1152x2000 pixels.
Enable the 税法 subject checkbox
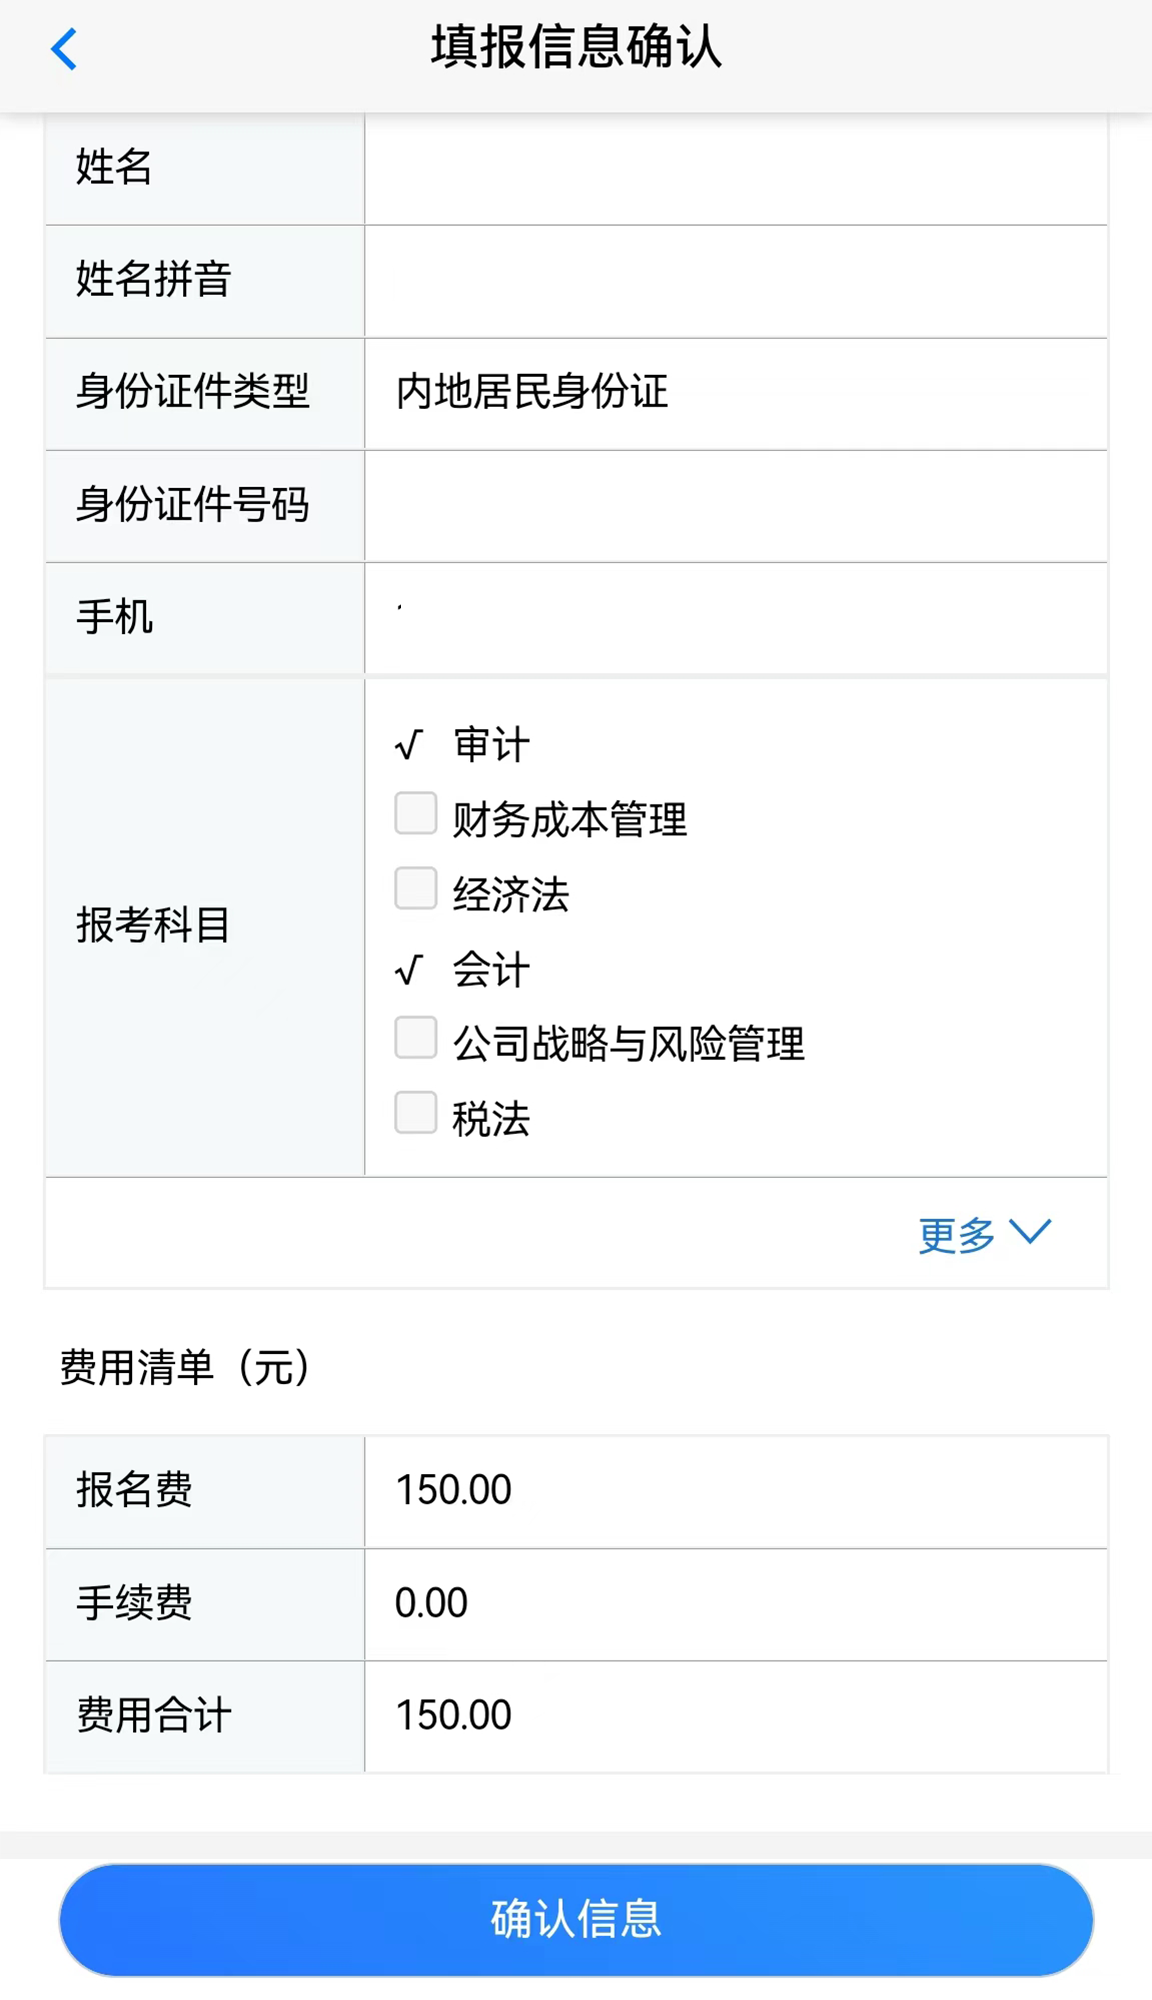(415, 1112)
